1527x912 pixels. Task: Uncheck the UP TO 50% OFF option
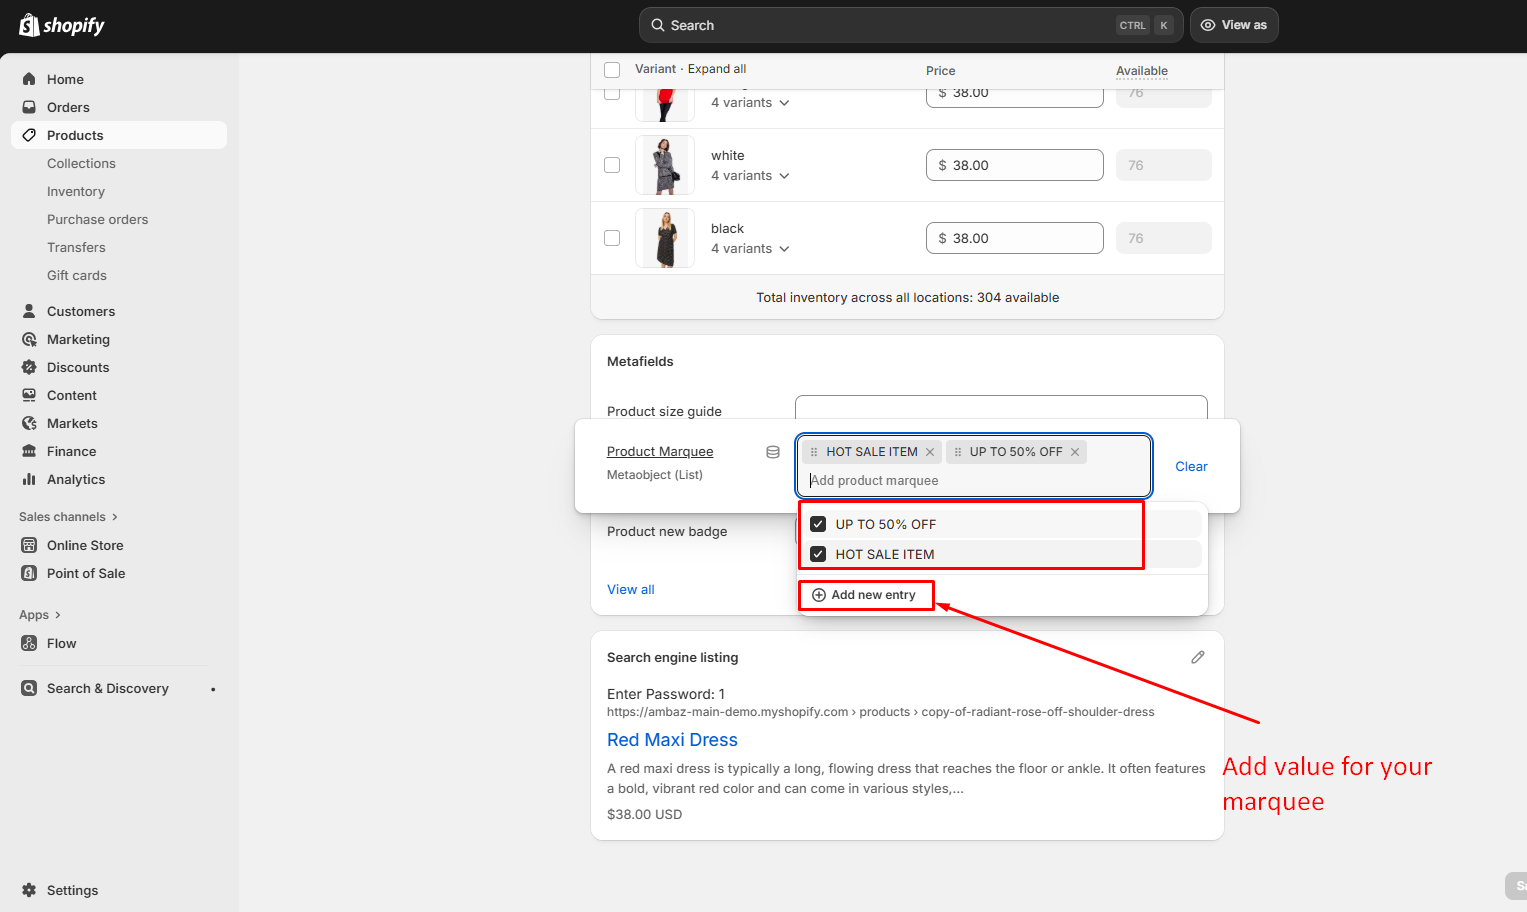tap(818, 524)
